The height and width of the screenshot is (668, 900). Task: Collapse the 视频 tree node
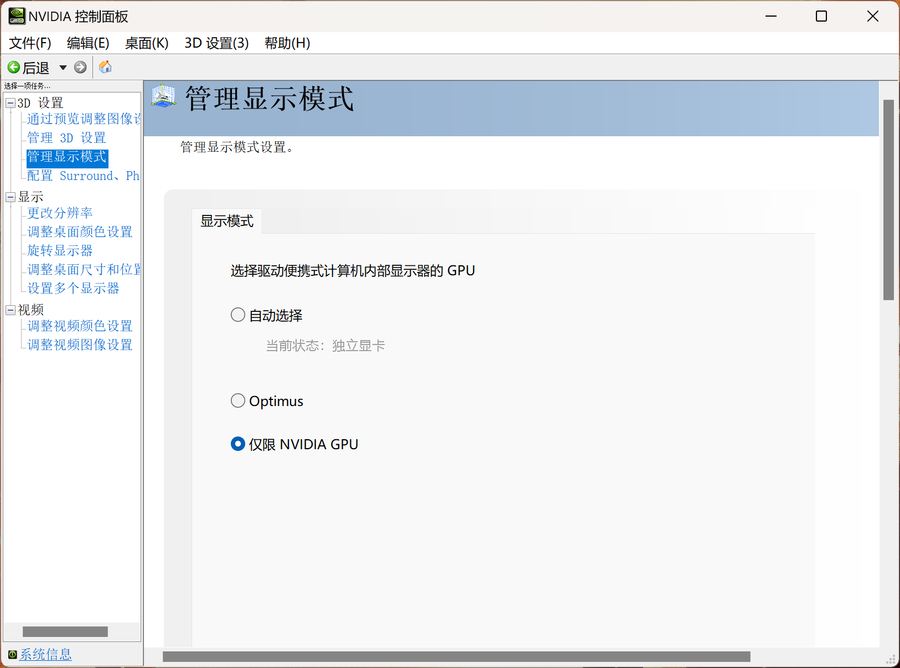tap(10, 310)
